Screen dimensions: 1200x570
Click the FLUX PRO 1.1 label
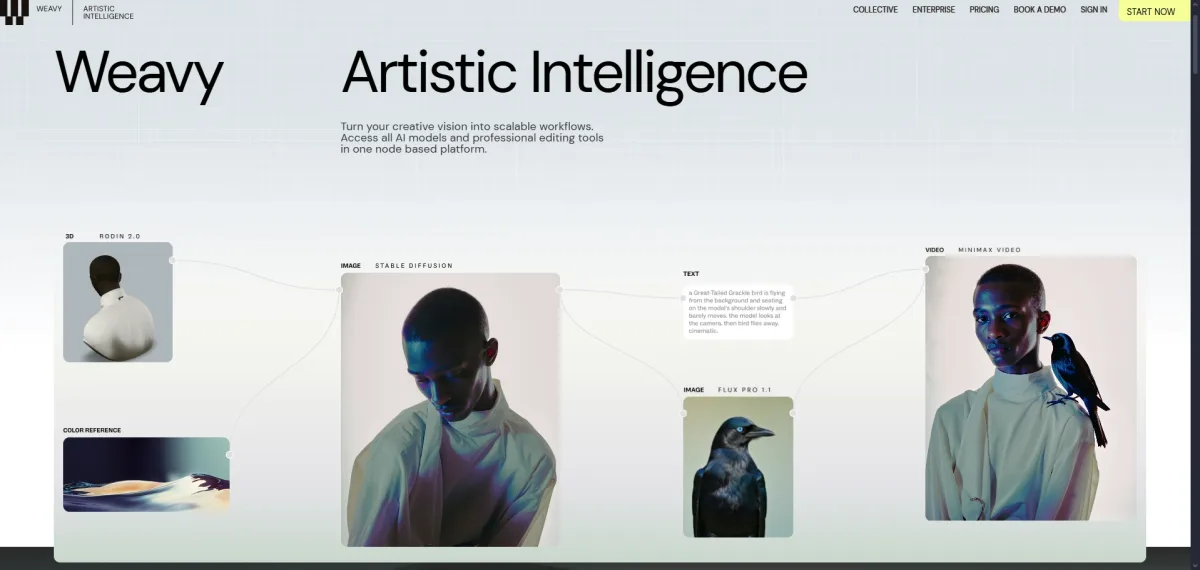(745, 390)
